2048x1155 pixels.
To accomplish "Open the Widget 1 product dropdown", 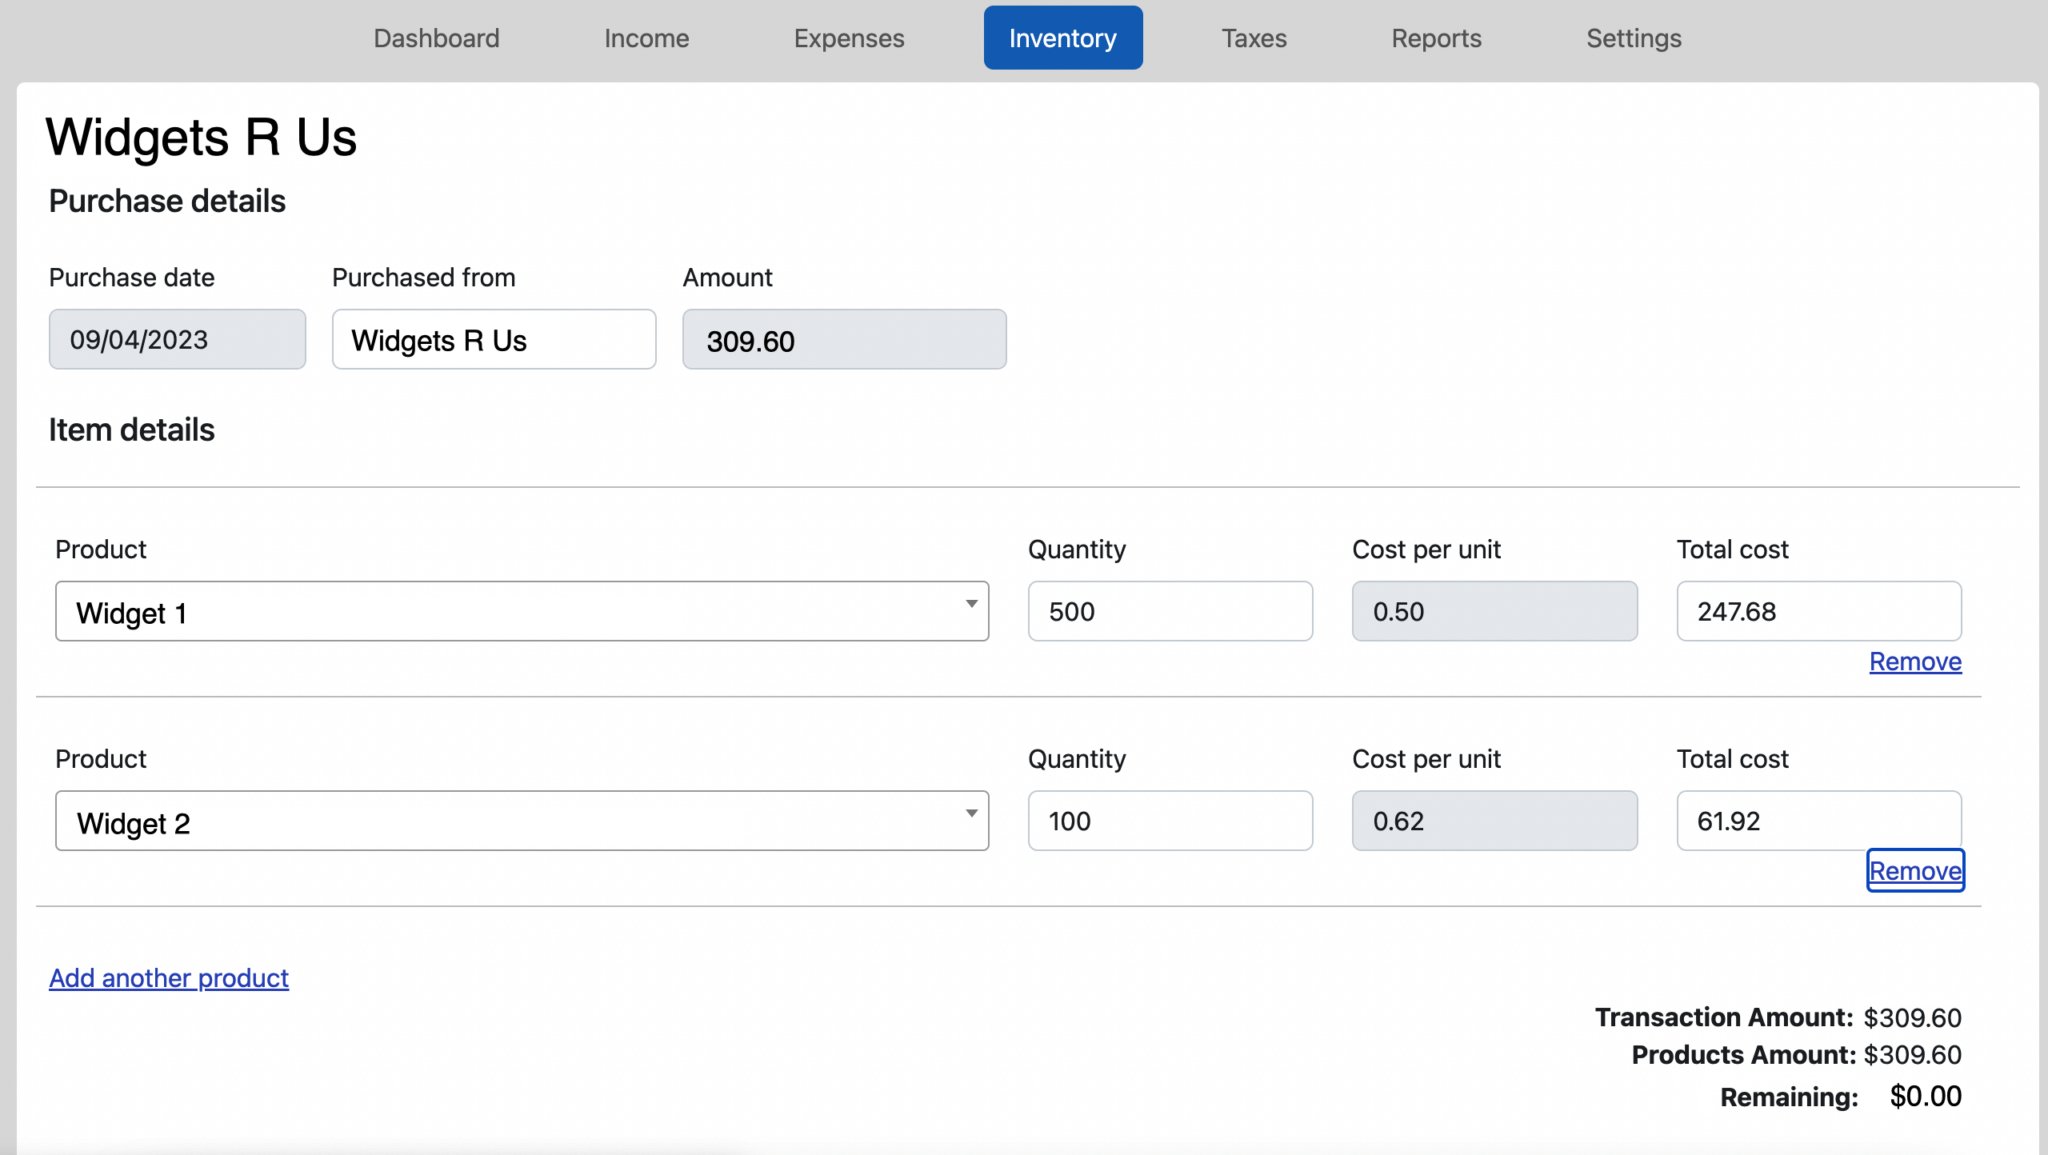I will click(x=520, y=611).
